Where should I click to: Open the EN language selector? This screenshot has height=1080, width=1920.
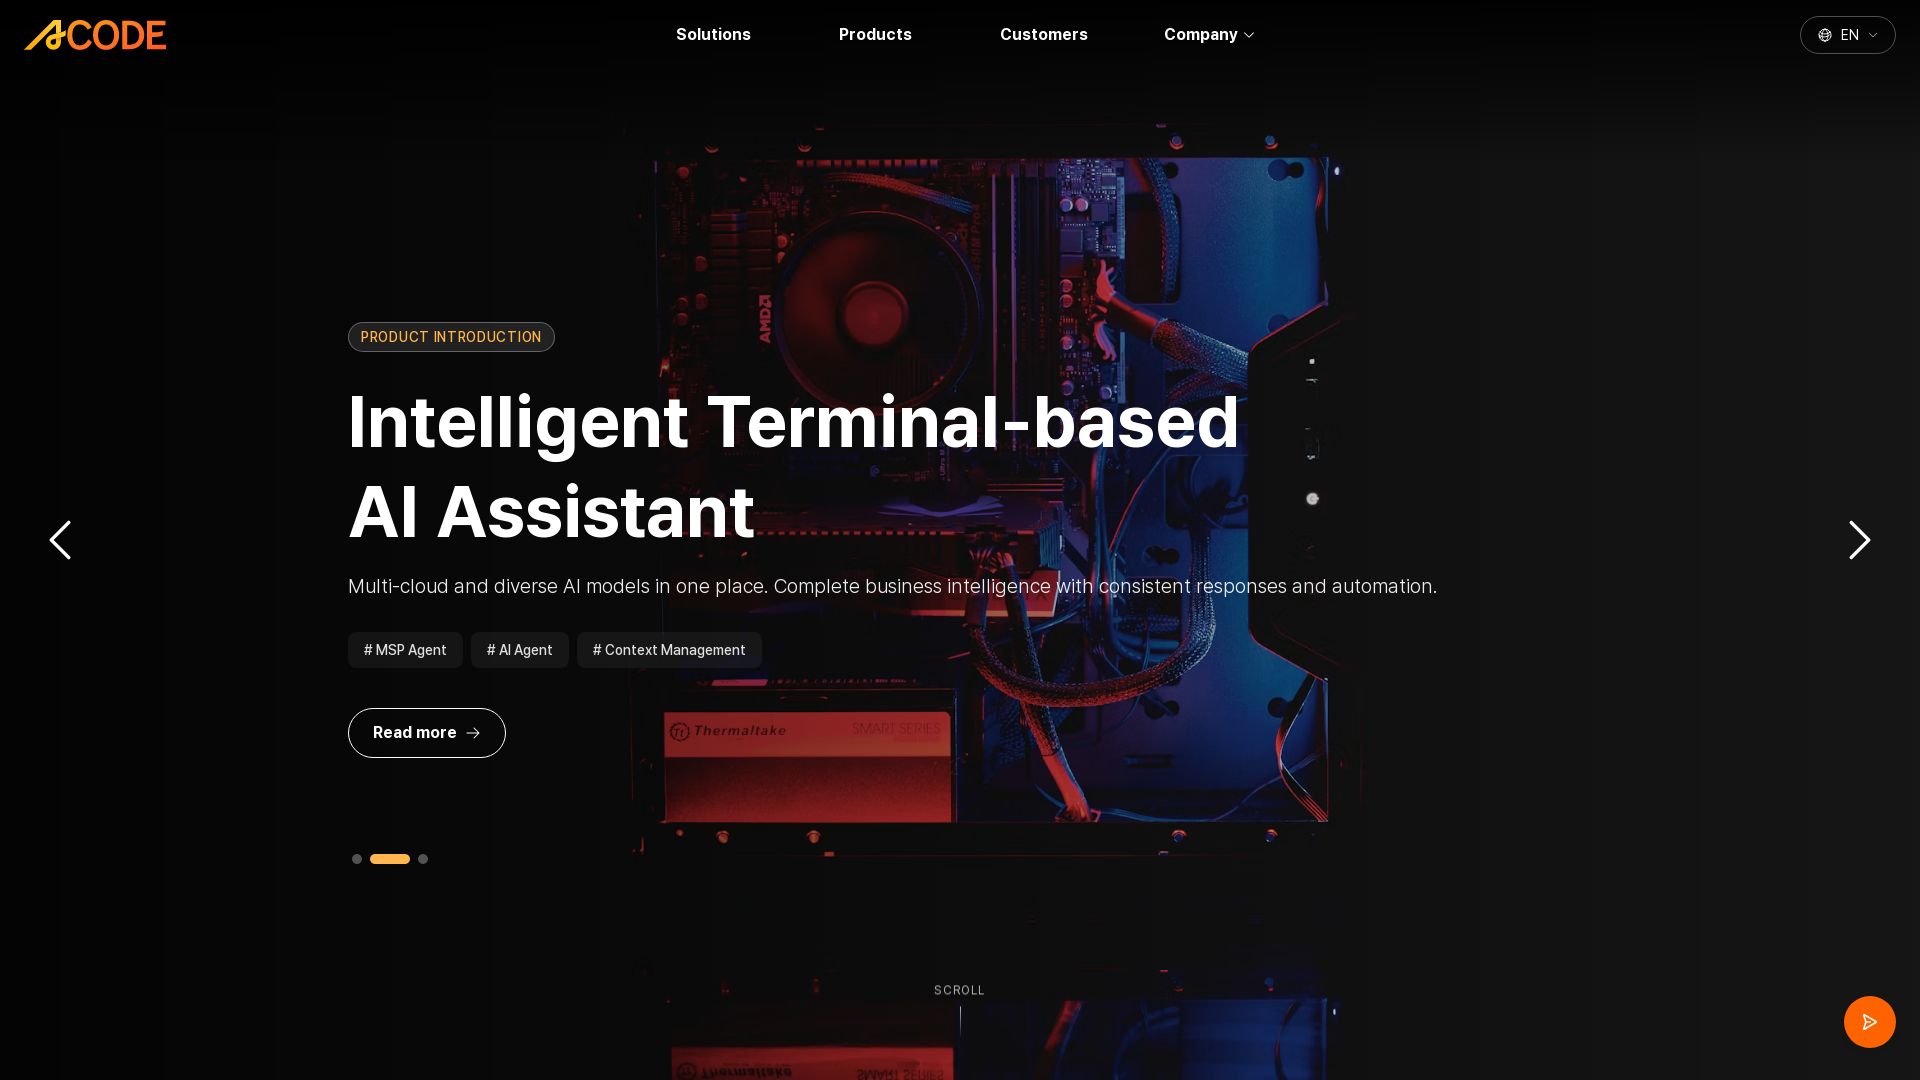click(x=1848, y=35)
